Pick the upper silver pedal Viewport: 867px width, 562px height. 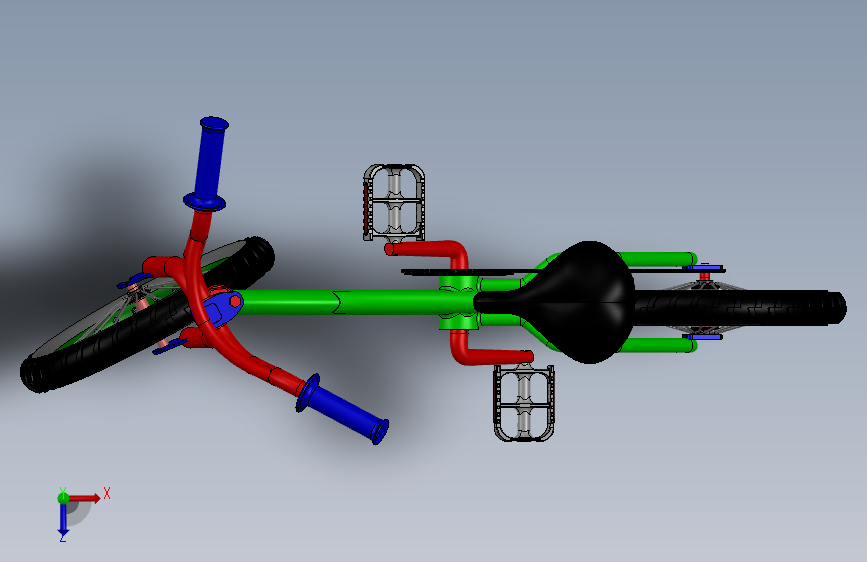[394, 202]
